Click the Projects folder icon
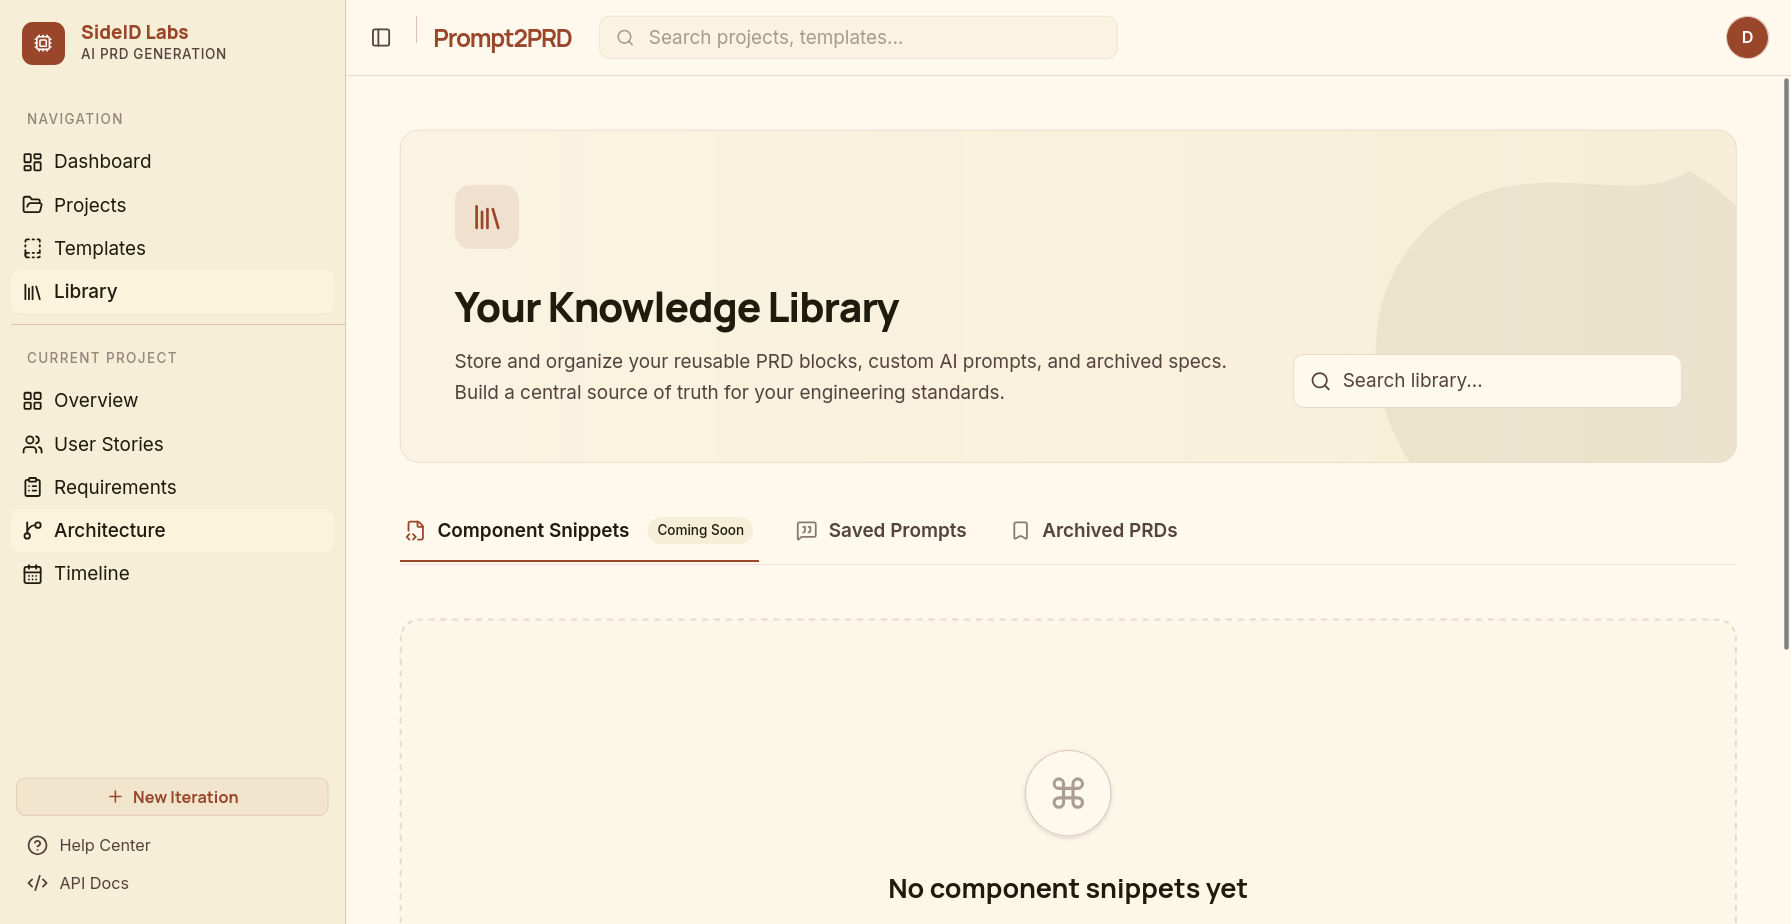 [x=32, y=204]
